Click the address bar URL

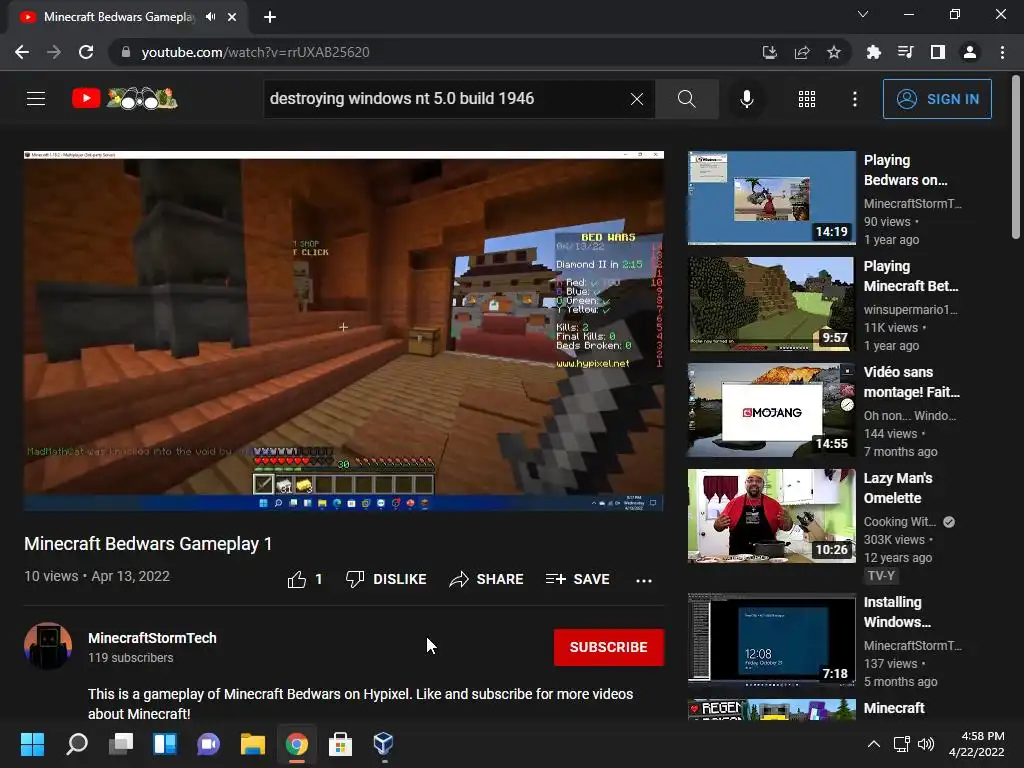coord(255,52)
